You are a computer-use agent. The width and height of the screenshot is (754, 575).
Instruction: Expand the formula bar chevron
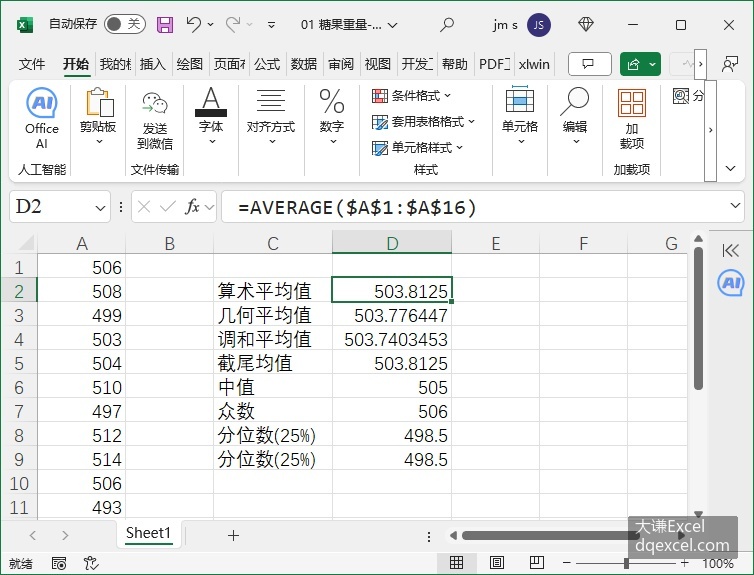(x=735, y=206)
